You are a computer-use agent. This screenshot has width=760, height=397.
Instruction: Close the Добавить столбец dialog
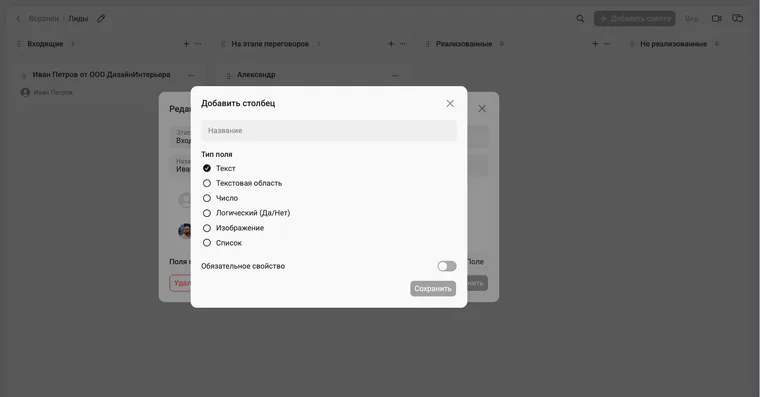(x=450, y=104)
